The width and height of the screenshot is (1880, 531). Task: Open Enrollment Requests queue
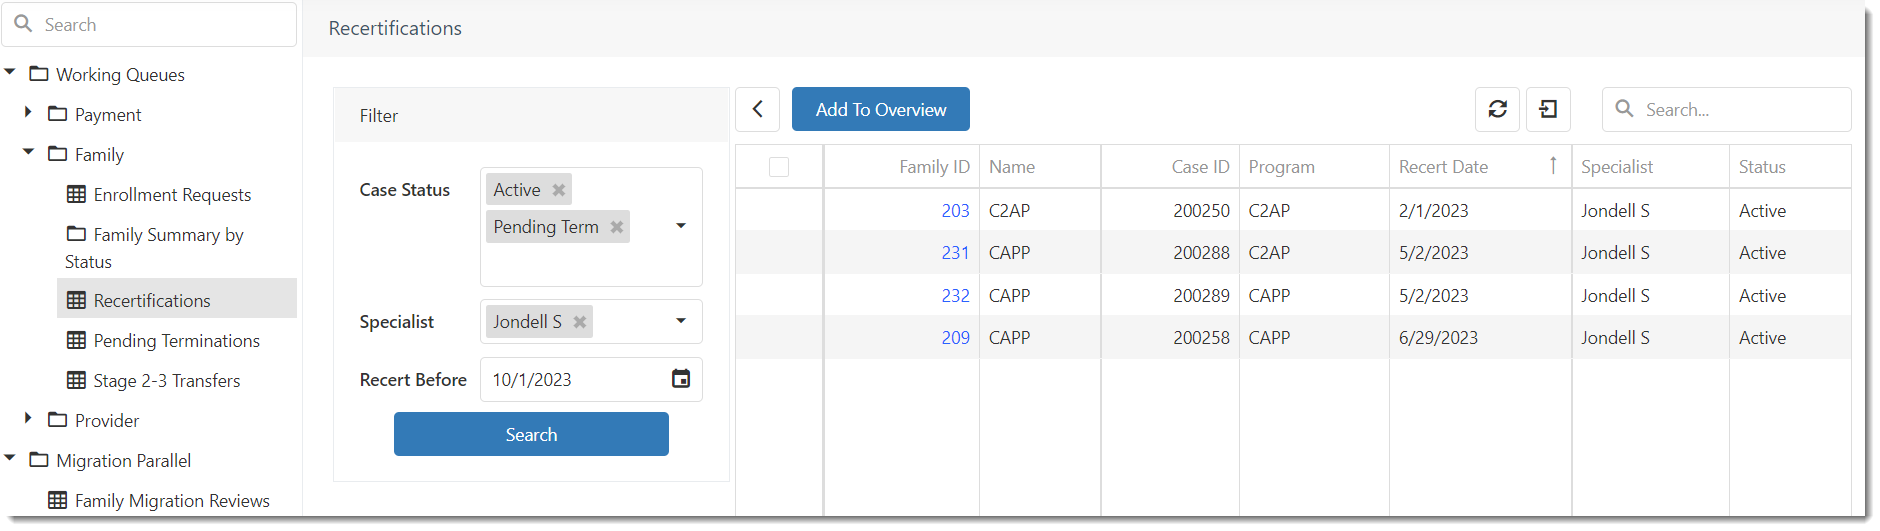tap(172, 195)
